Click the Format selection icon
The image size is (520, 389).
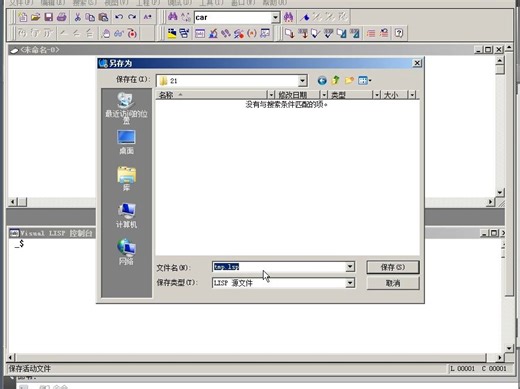[x=354, y=33]
